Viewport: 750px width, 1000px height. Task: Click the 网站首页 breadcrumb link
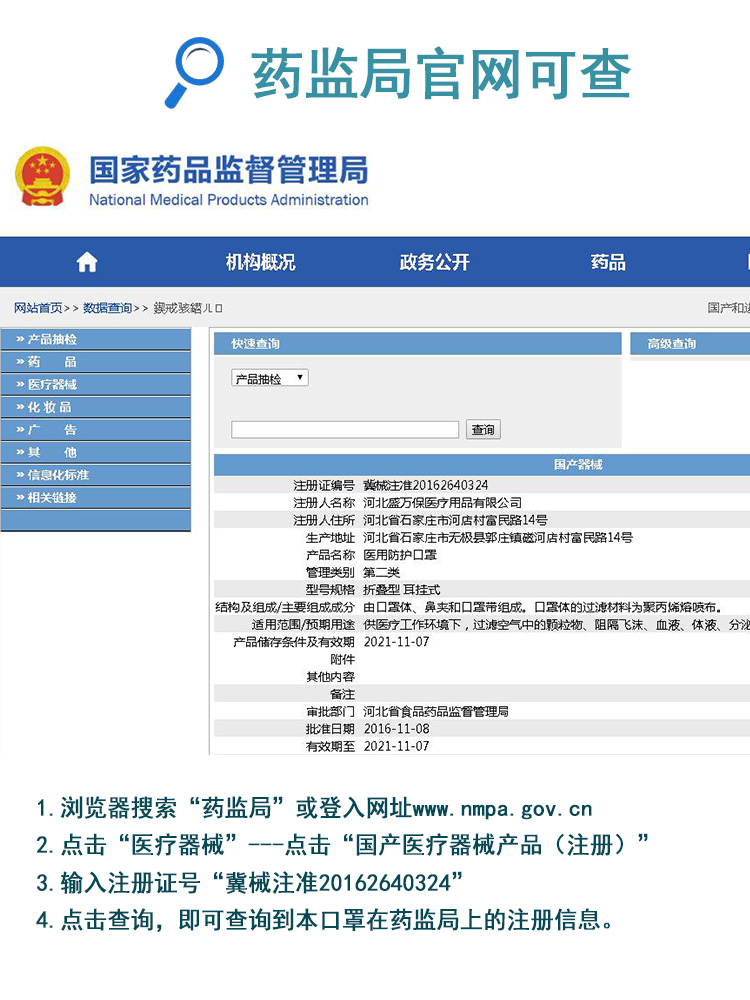tap(38, 308)
